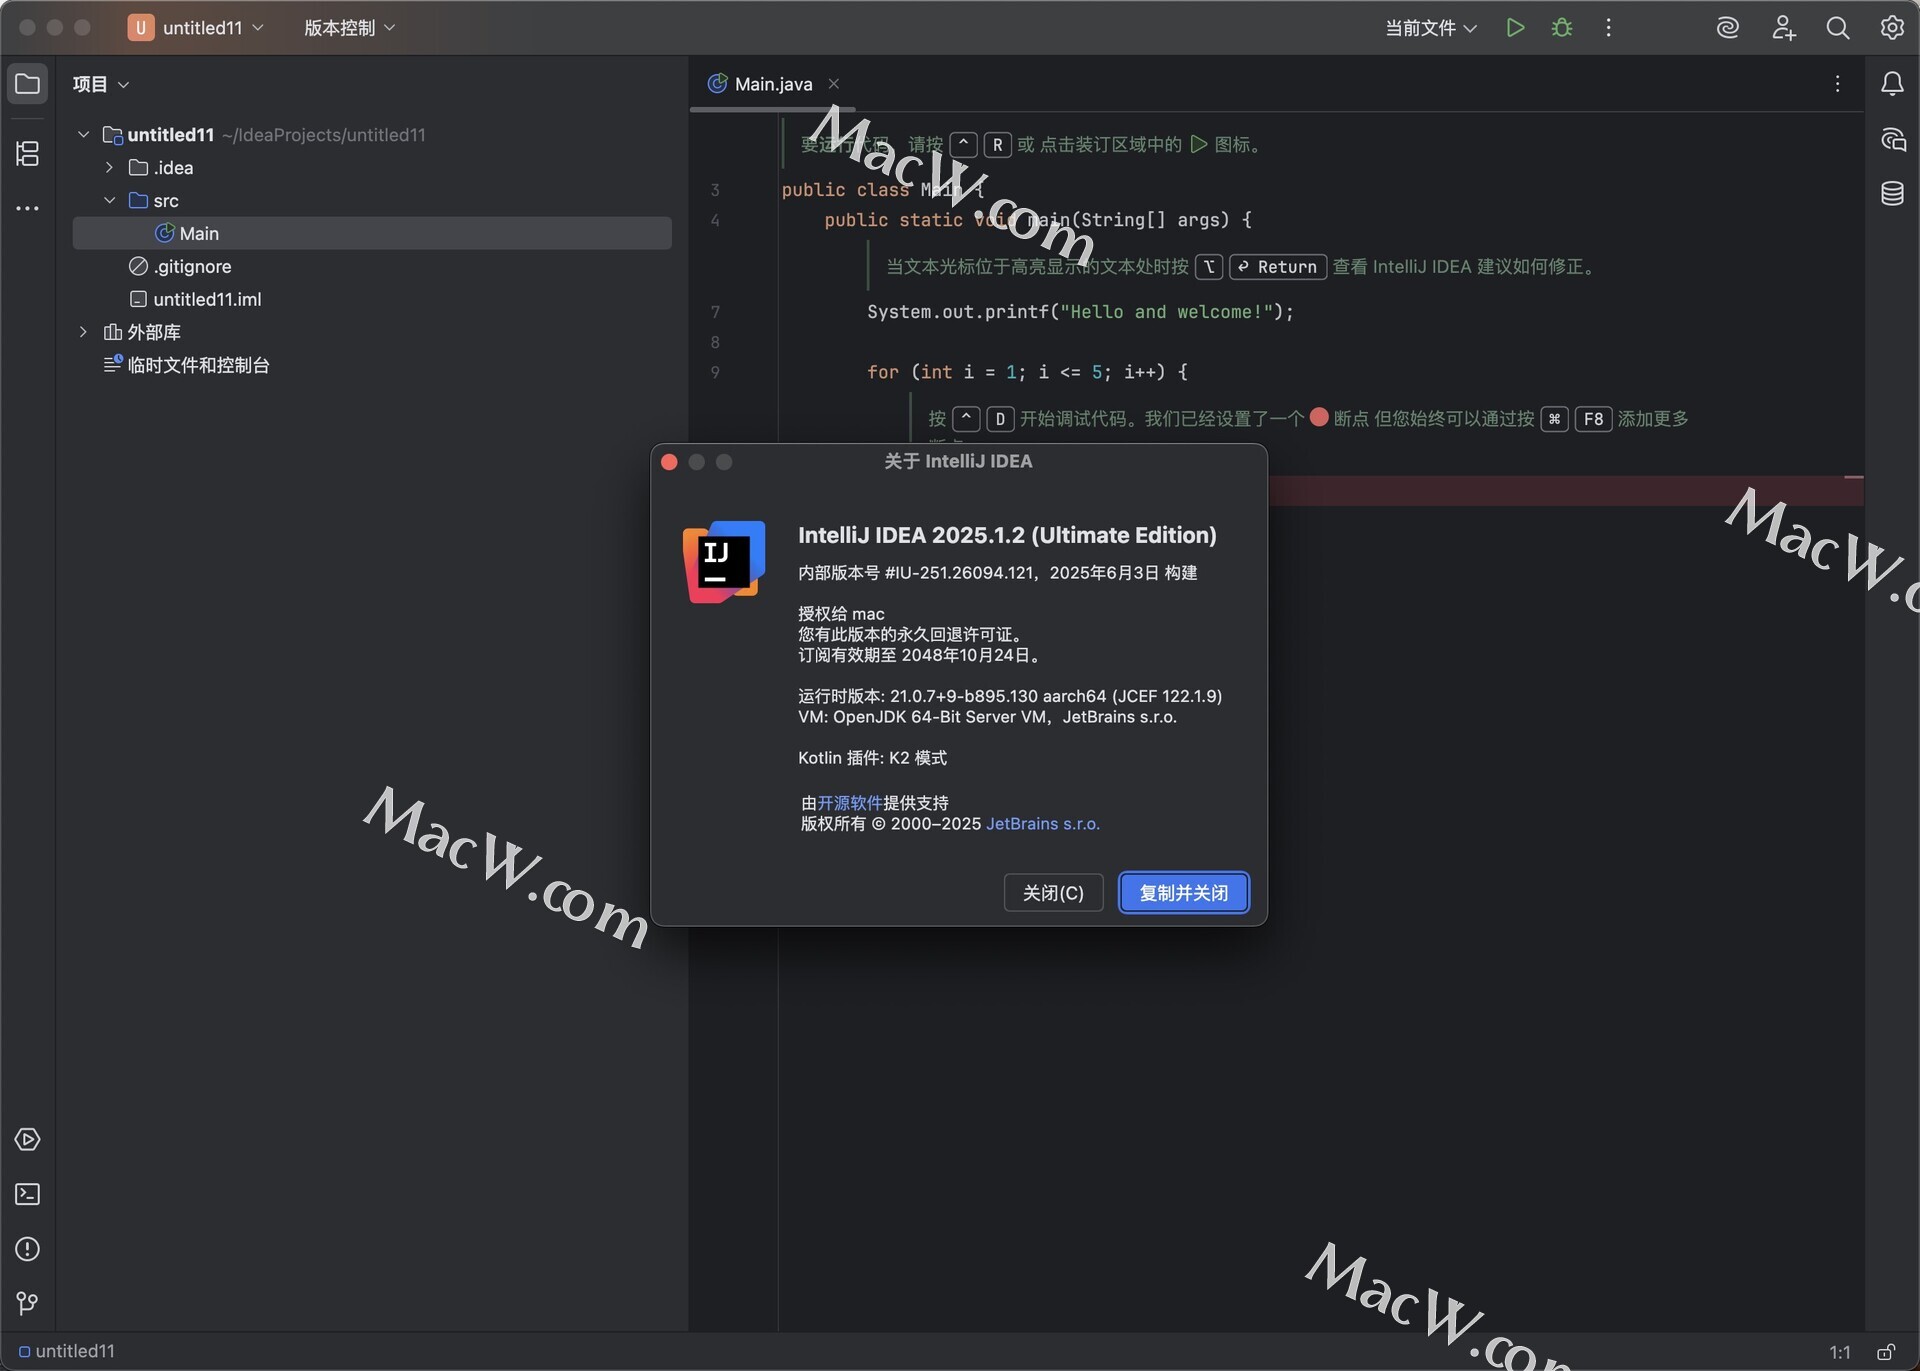
Task: Show more tool windows ellipsis
Action: pyautogui.click(x=27, y=208)
